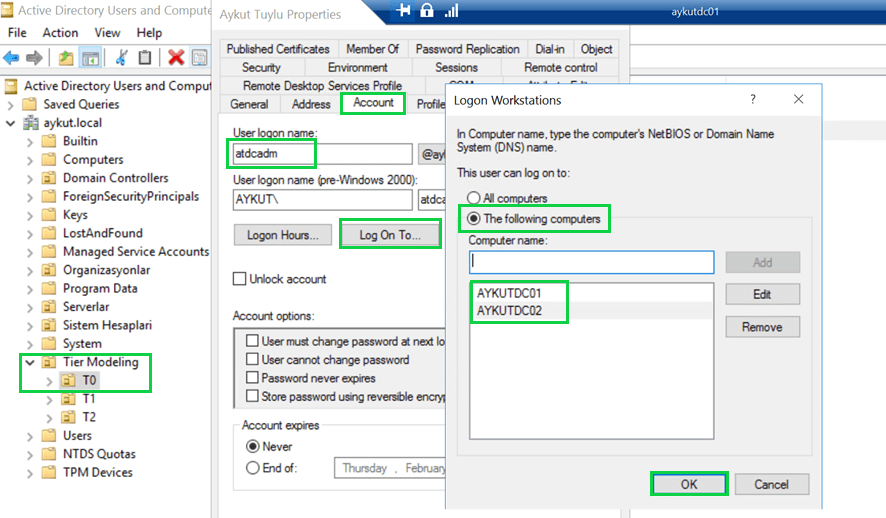Click the red Delete X icon

pyautogui.click(x=176, y=58)
